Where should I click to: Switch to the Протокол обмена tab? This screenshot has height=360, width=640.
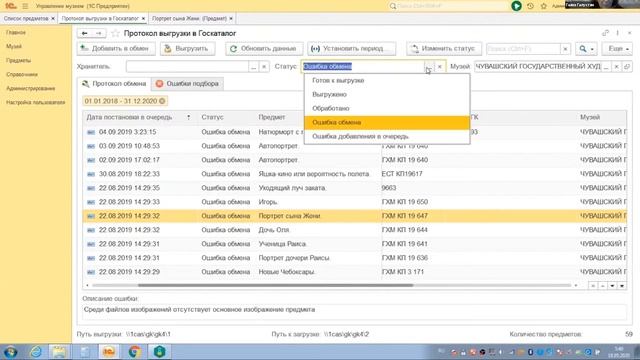114,84
